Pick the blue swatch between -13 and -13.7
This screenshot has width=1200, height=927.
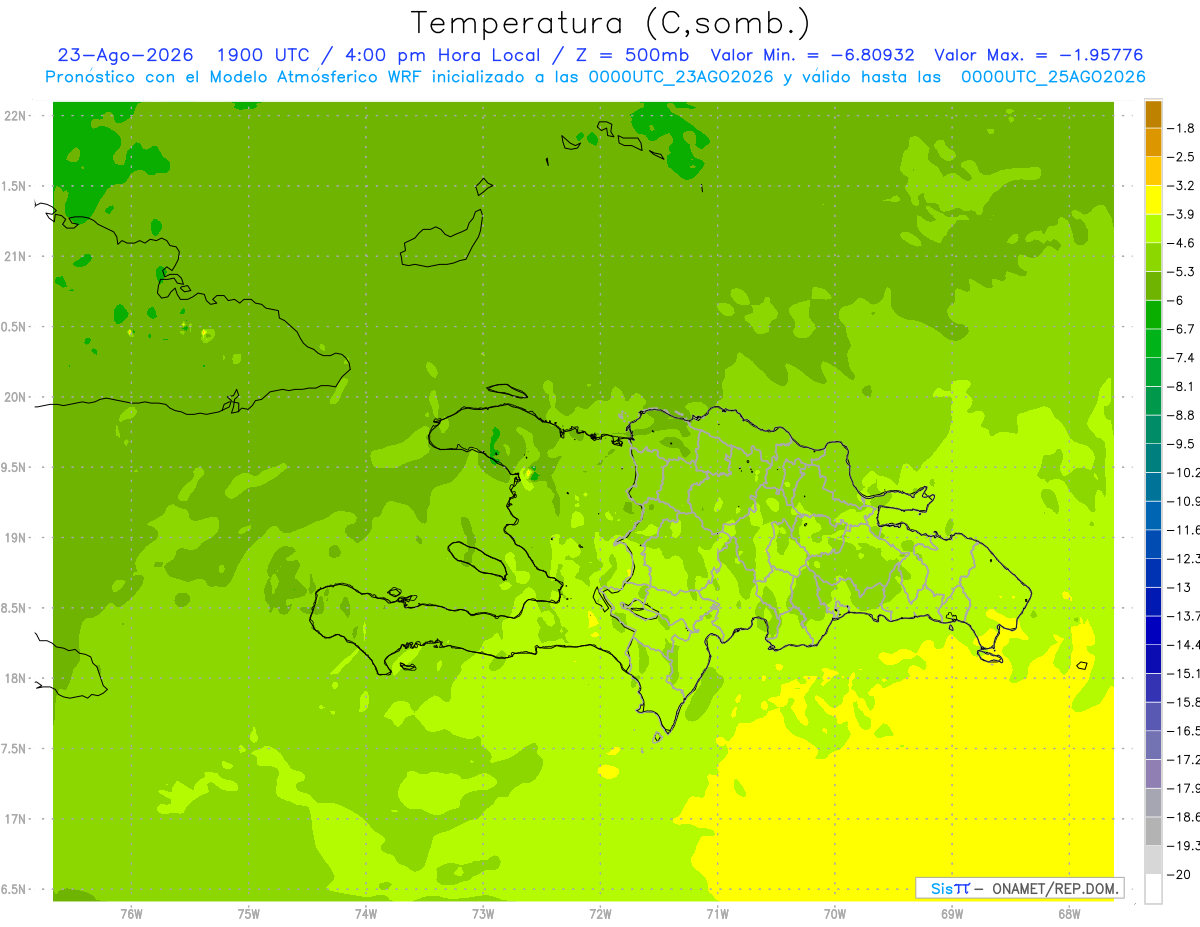pyautogui.click(x=1153, y=601)
